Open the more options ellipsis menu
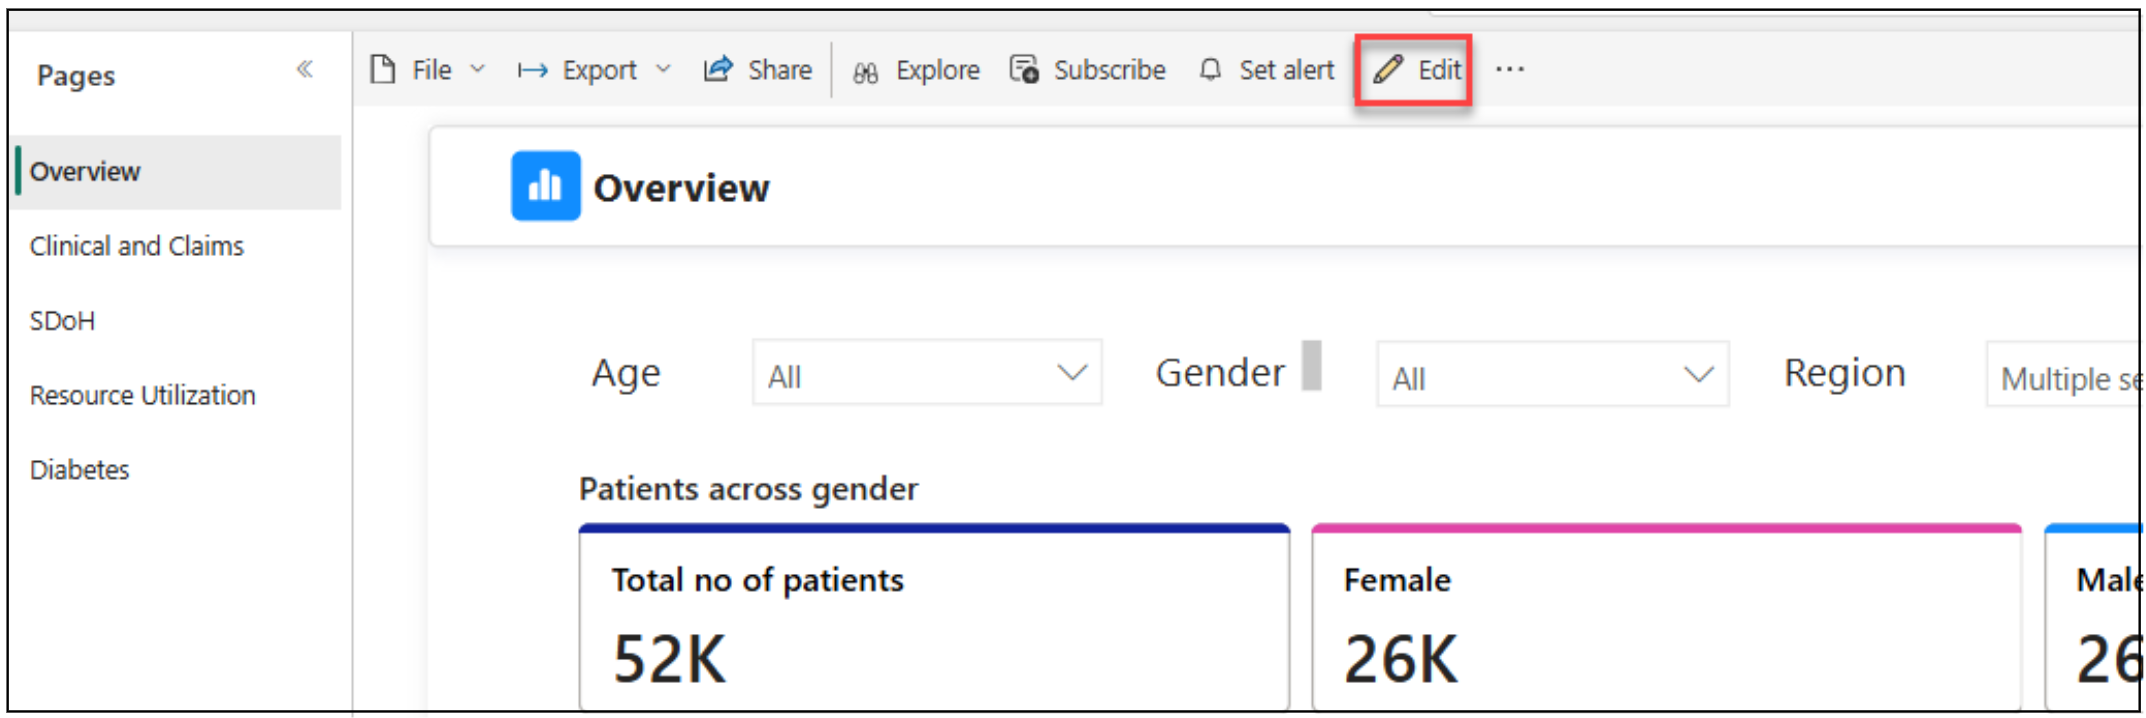Viewport: 2146px width, 718px height. click(1510, 69)
